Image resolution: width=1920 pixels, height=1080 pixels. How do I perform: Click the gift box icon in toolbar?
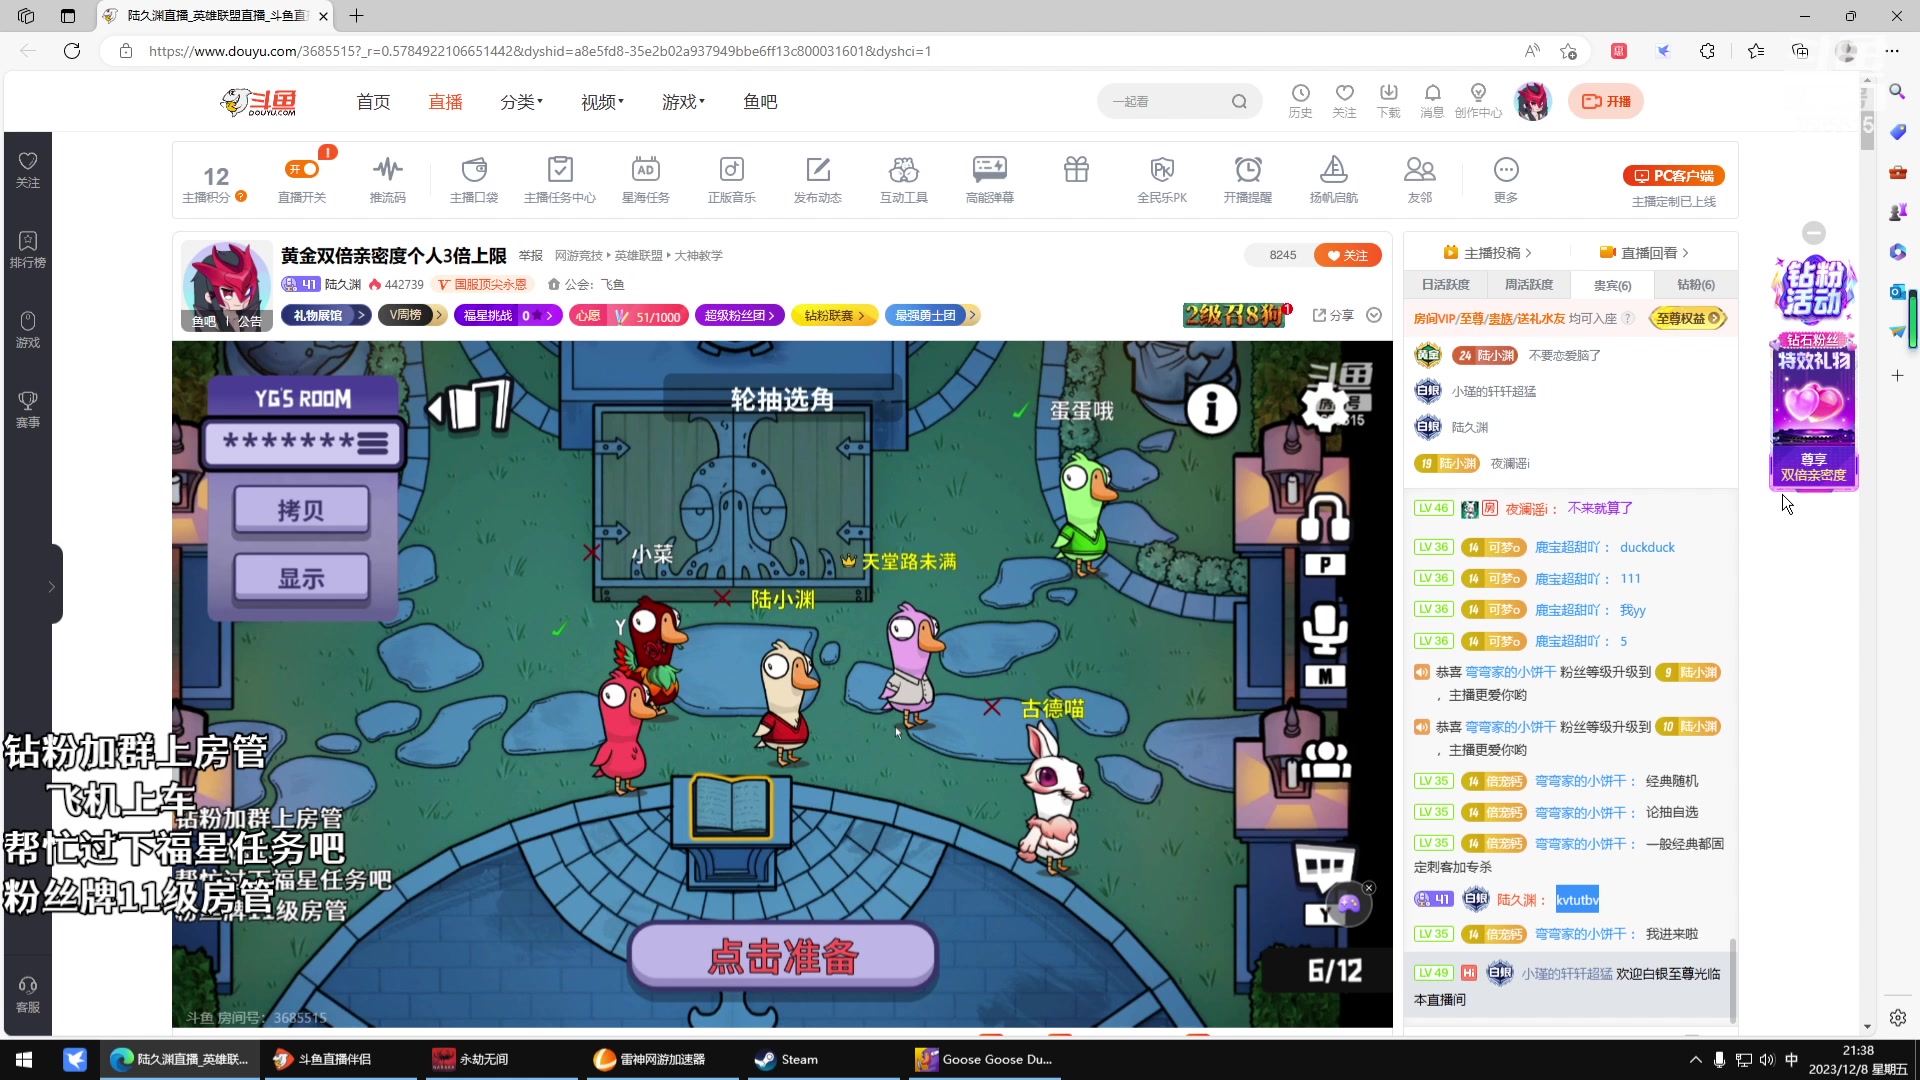click(x=1076, y=170)
